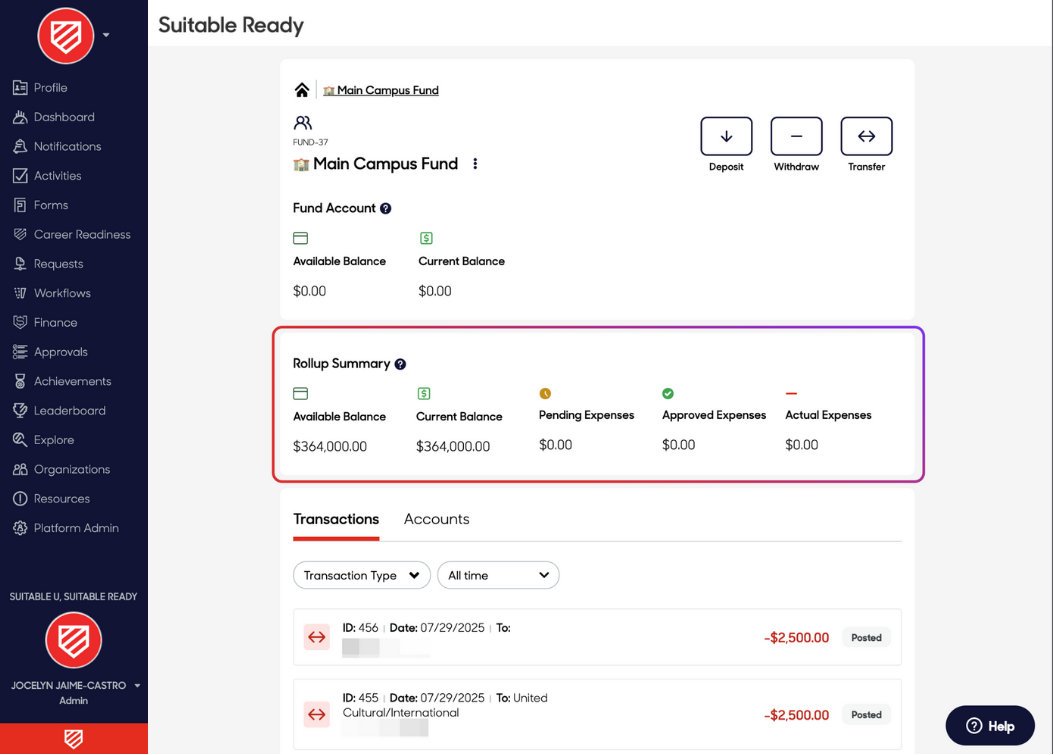Click Rollup Summary help question icon
The width and height of the screenshot is (1054, 755).
pos(400,365)
